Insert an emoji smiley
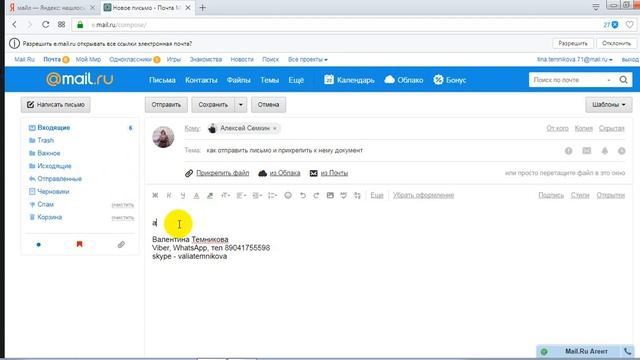640x360 pixels. click(x=288, y=196)
